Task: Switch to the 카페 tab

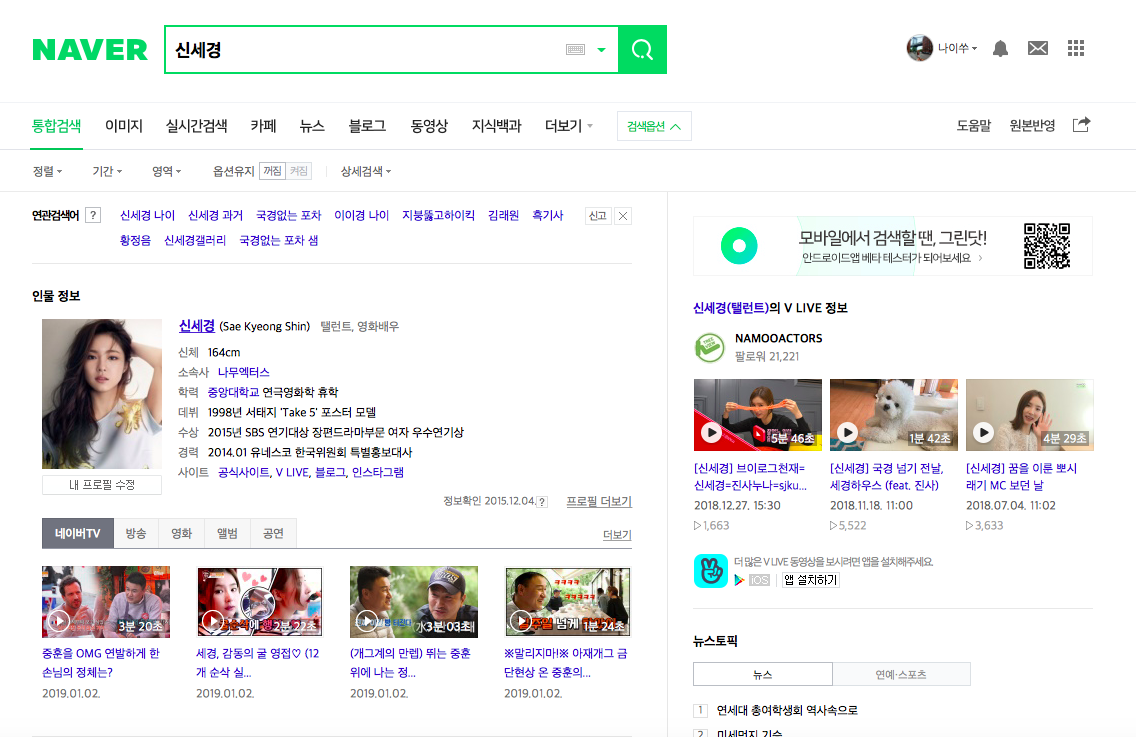Action: pyautogui.click(x=264, y=126)
